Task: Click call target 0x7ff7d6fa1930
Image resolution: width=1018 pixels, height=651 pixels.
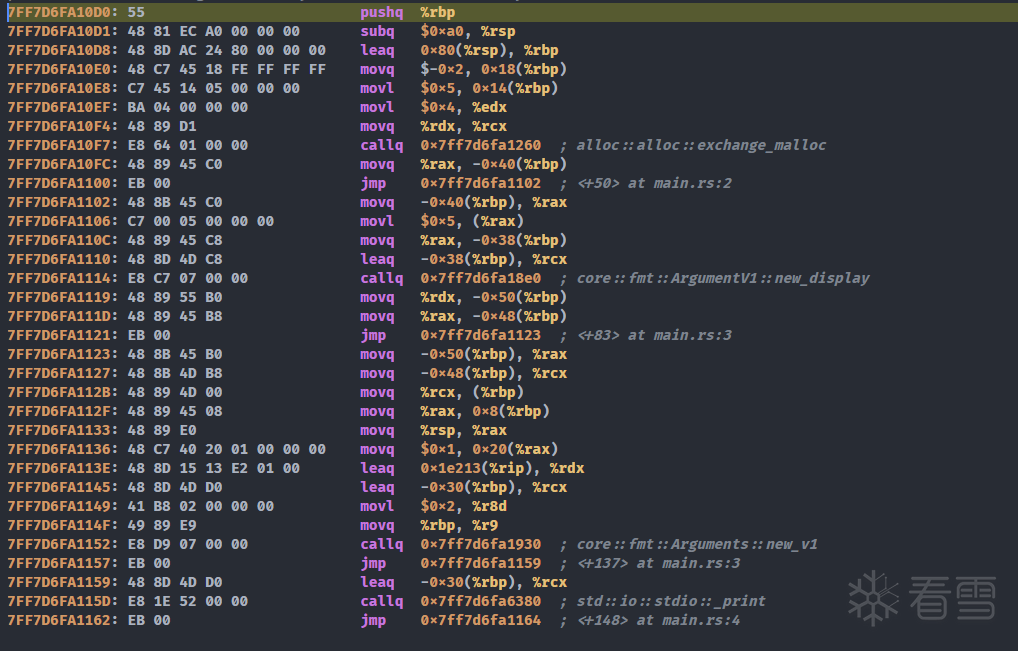Action: point(480,544)
